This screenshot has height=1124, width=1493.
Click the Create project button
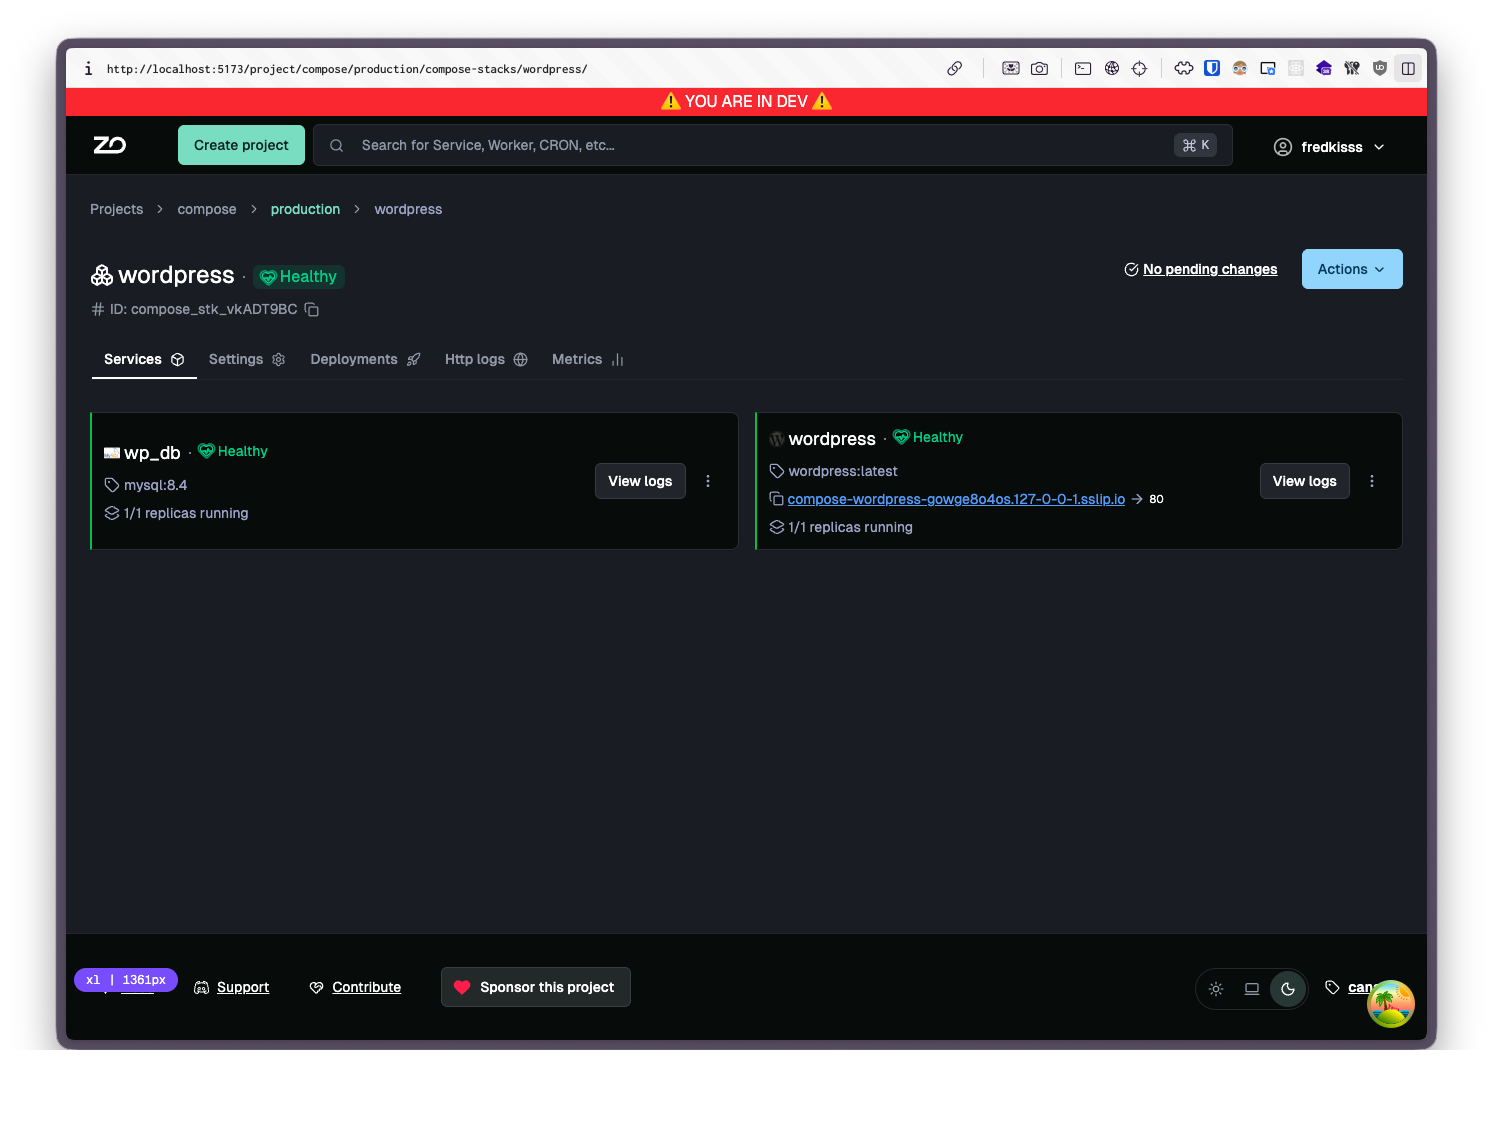[241, 145]
